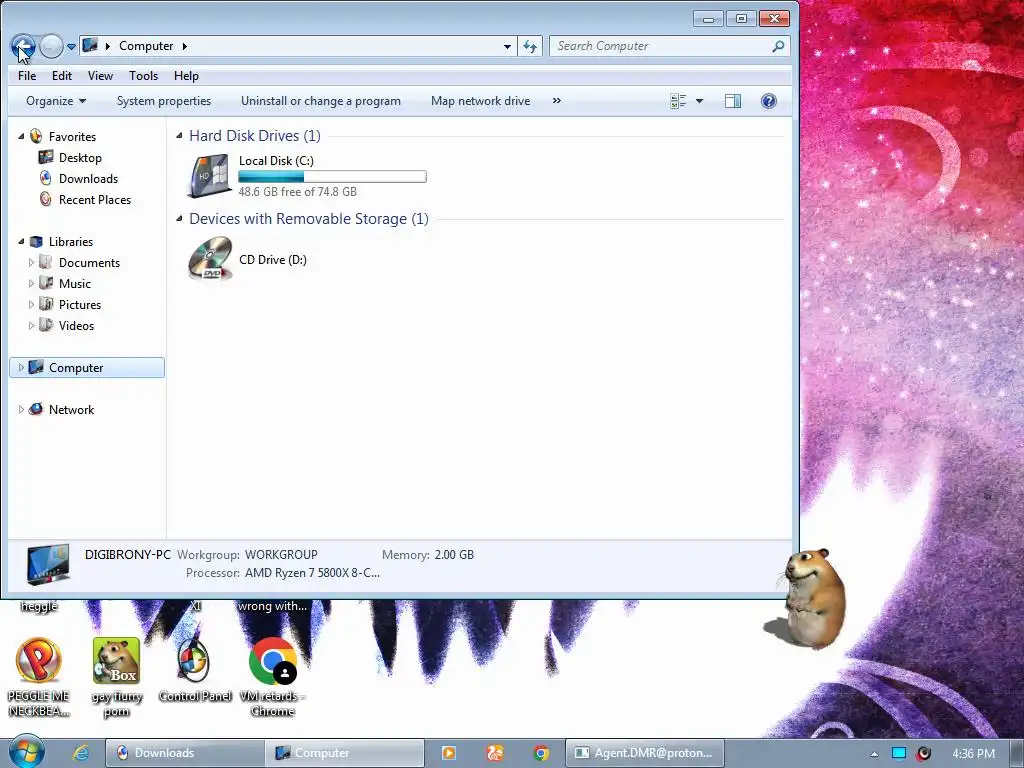Open the Edit menu

coord(62,76)
